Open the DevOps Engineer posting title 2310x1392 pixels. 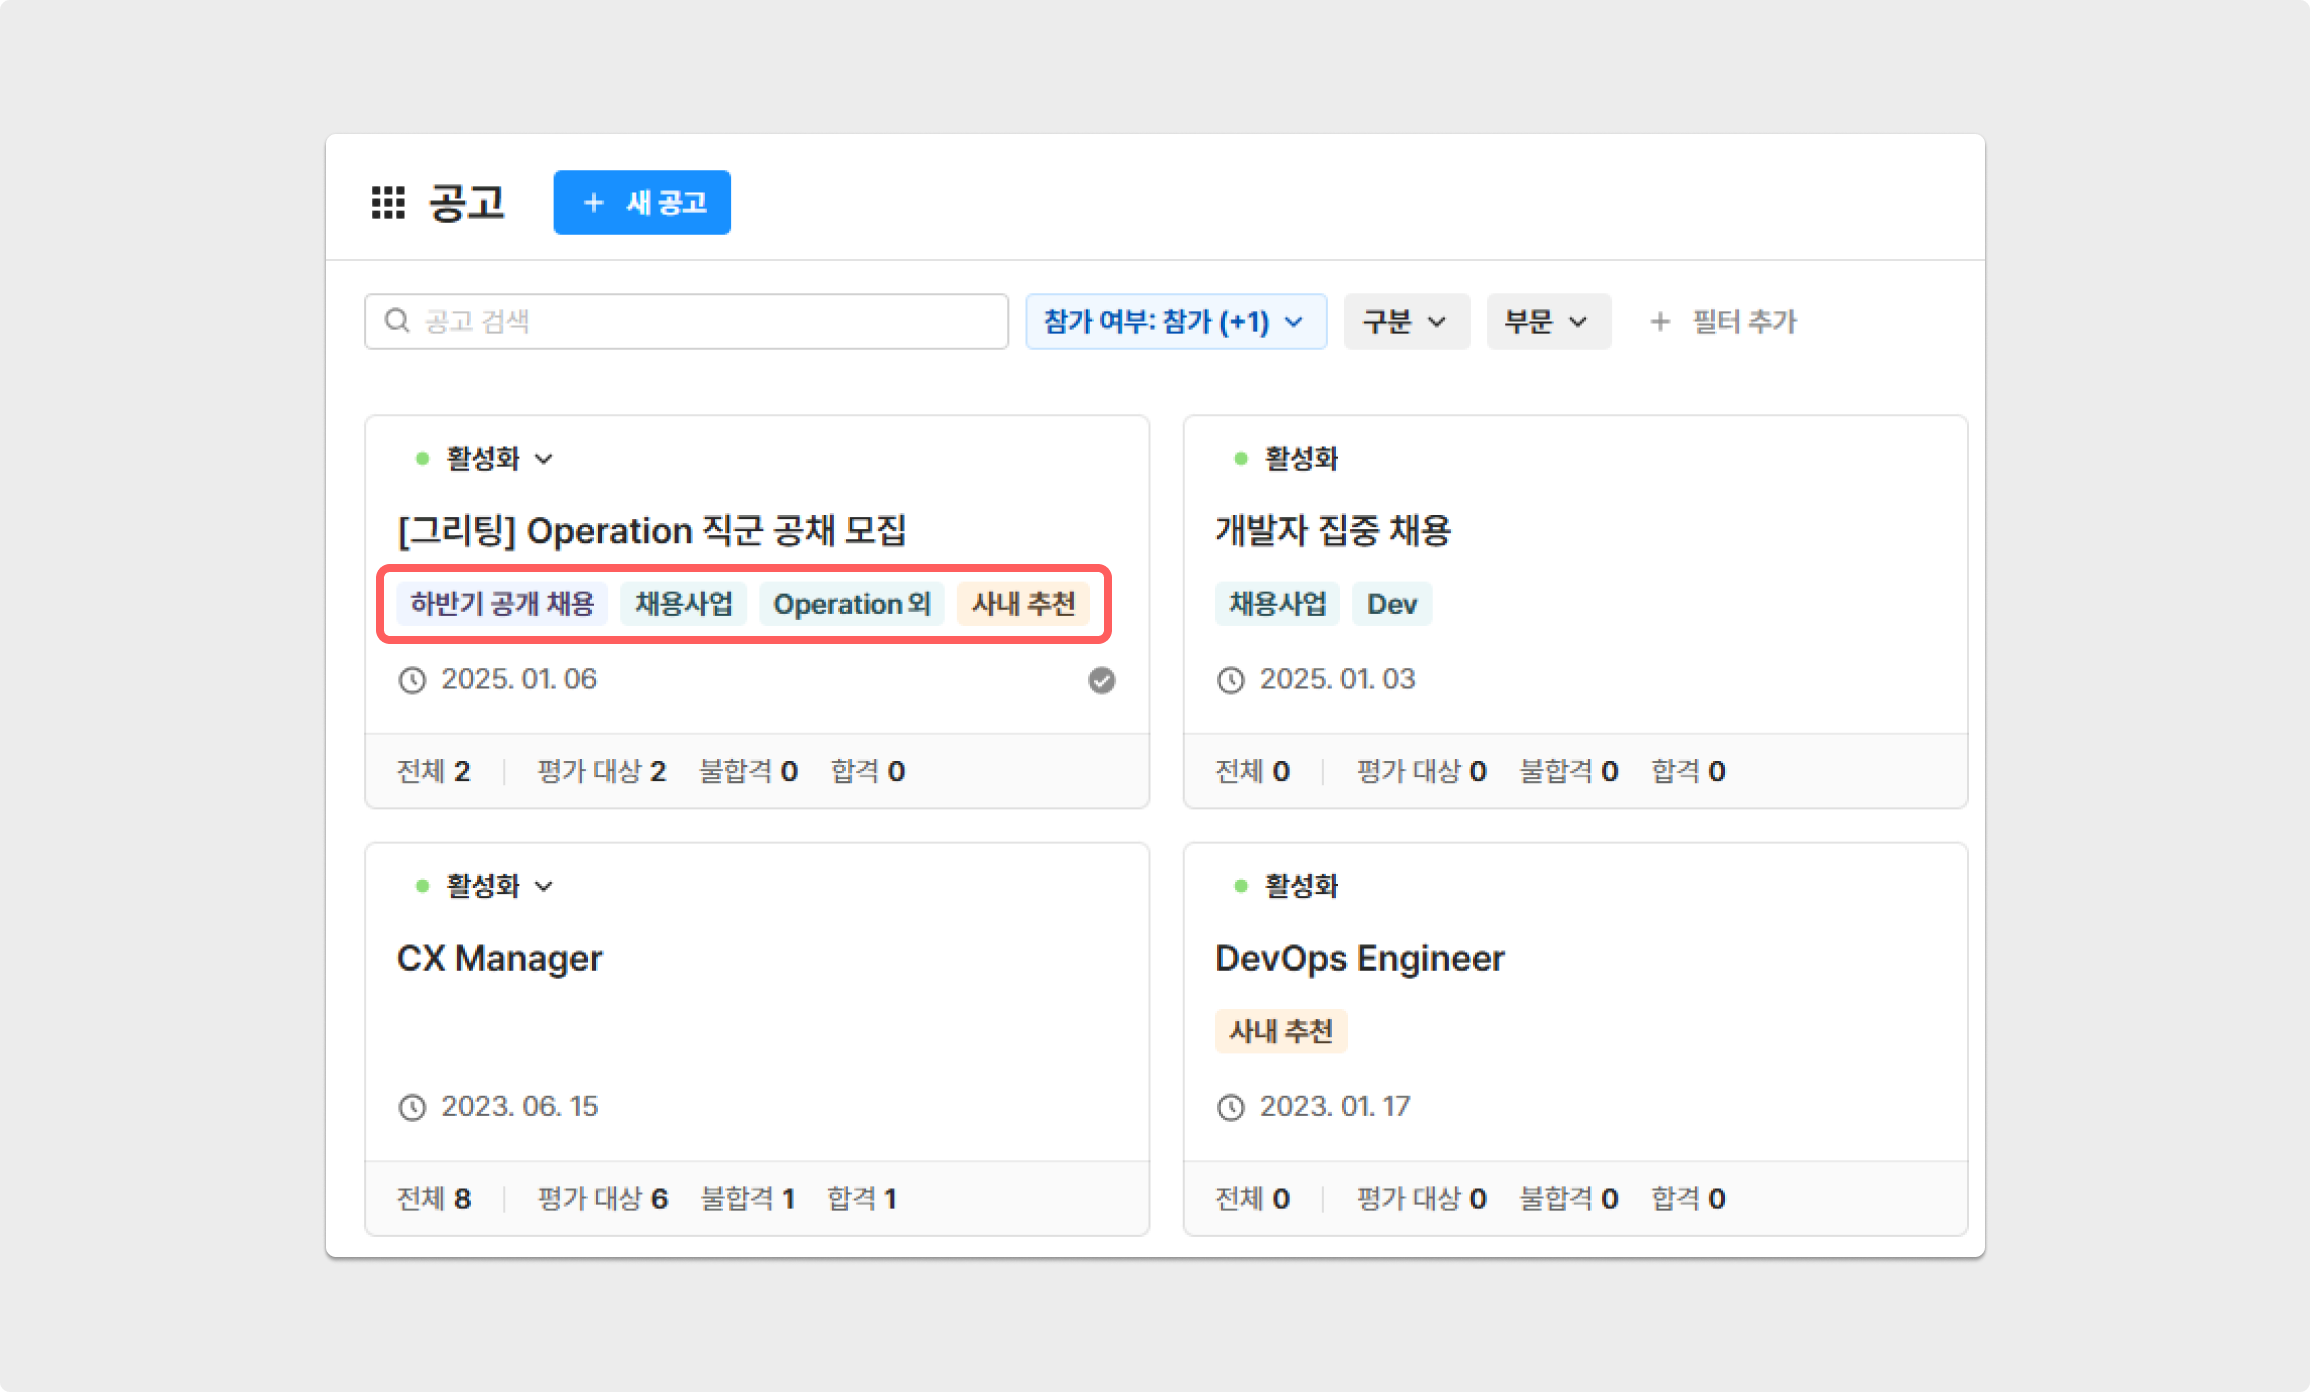coord(1359,958)
